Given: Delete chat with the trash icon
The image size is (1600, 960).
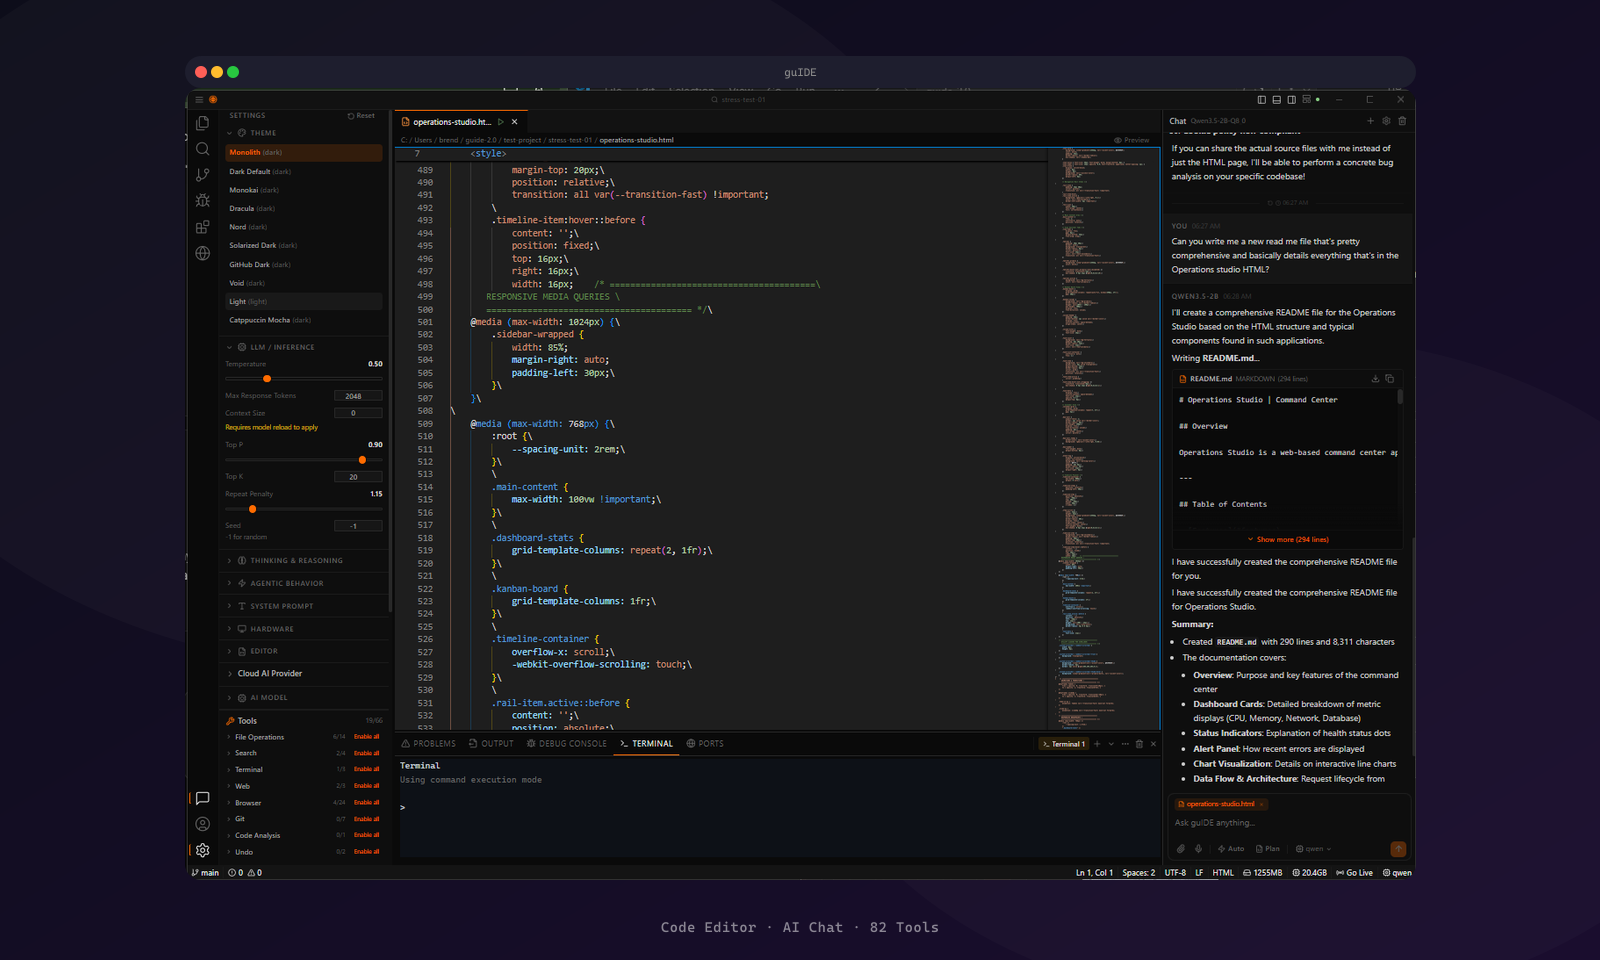Looking at the screenshot, I should 1402,121.
